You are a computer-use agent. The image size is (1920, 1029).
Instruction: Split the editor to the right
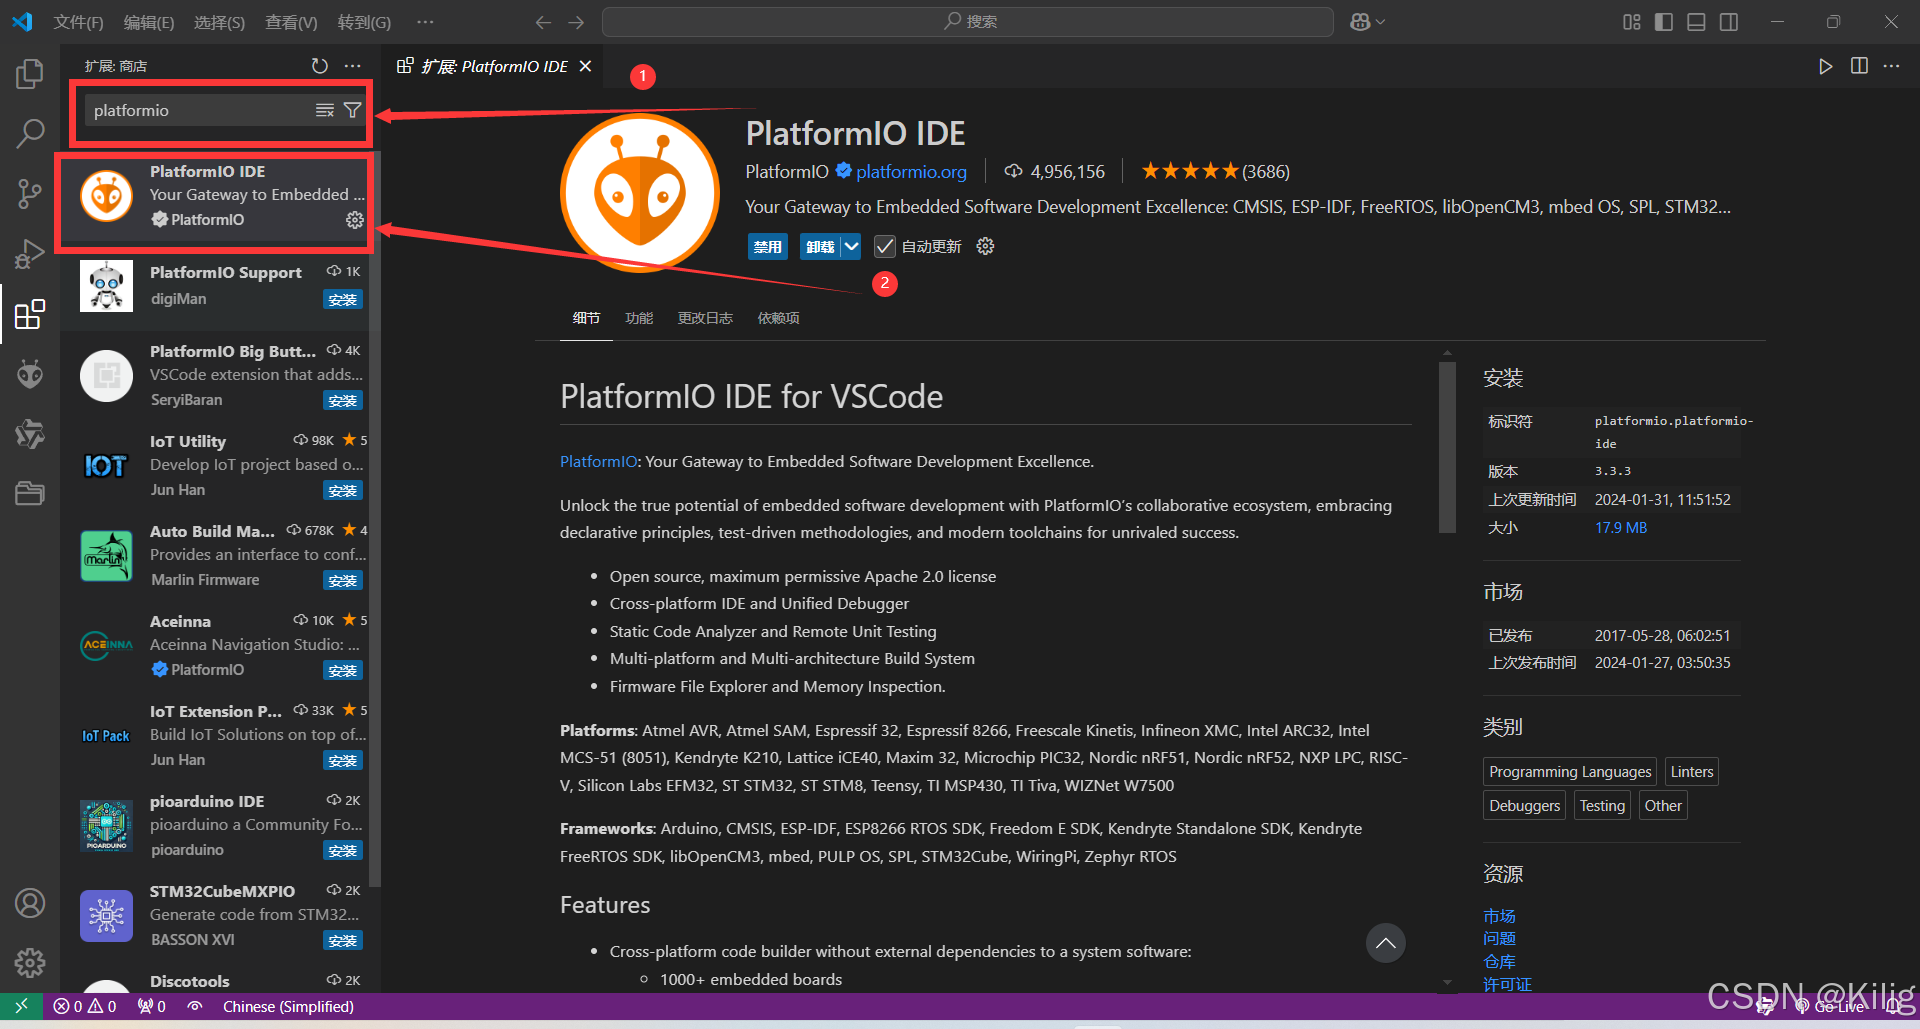pos(1859,66)
